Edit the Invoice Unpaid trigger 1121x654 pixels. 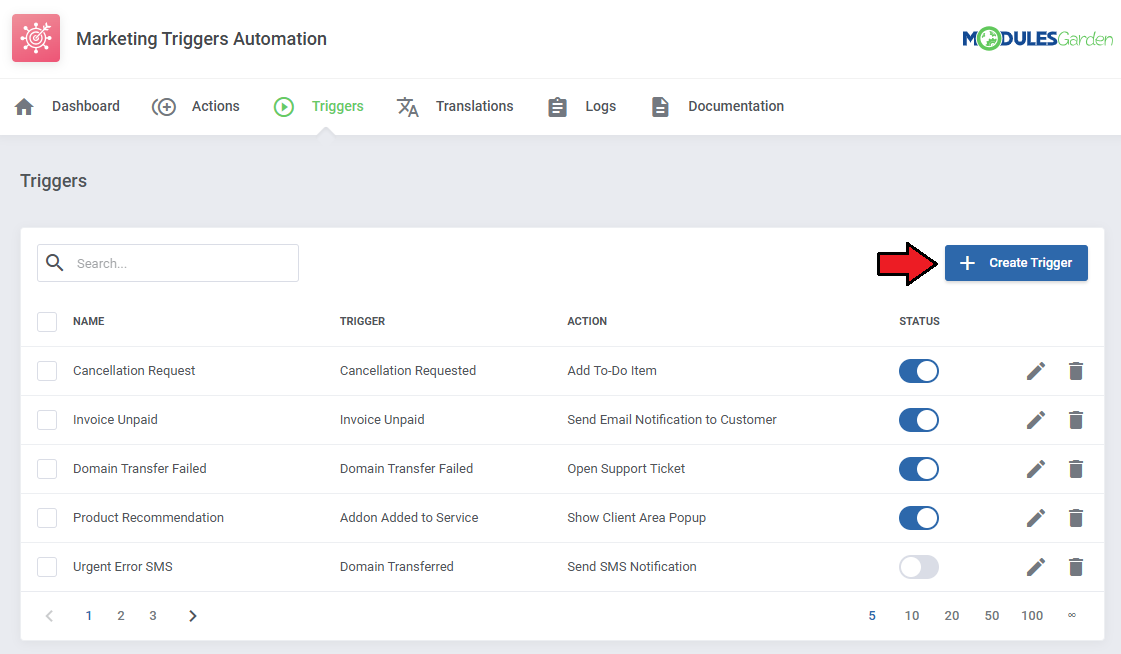click(1036, 420)
